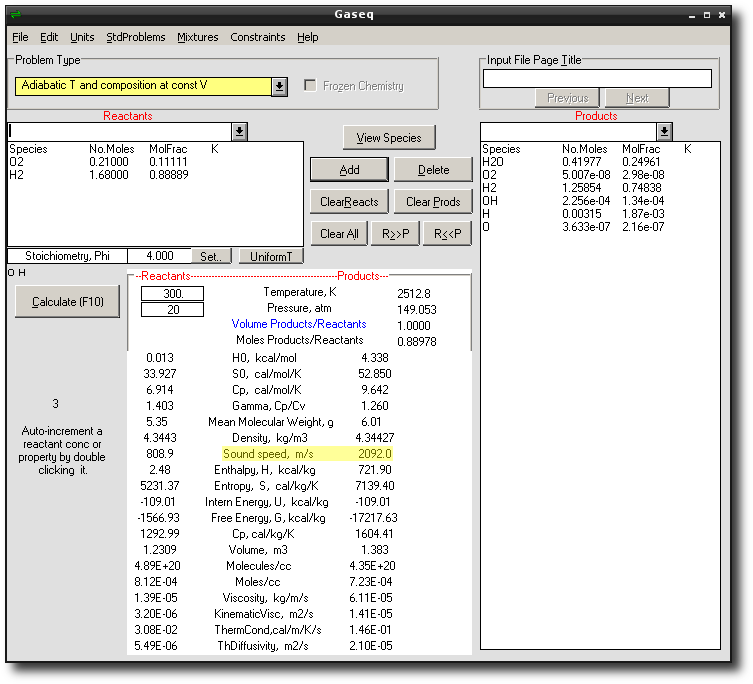The height and width of the screenshot is (684, 753).
Task: Click the Free Energy, G, kcal/kg label
Action: pyautogui.click(x=268, y=518)
